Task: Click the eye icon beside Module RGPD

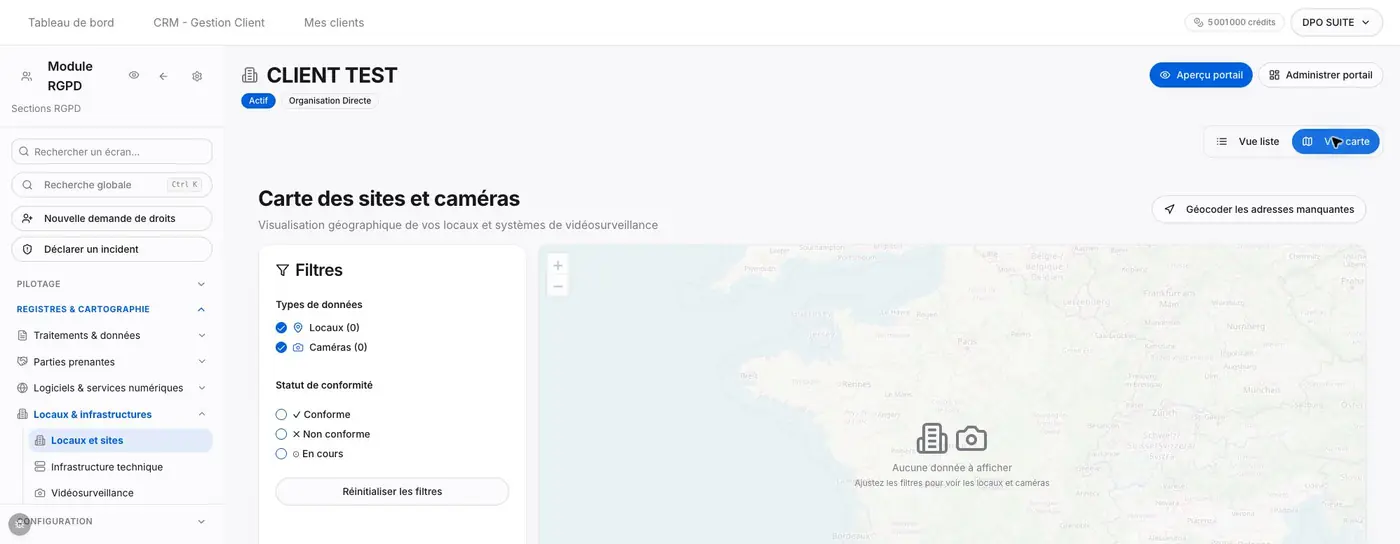Action: point(134,75)
